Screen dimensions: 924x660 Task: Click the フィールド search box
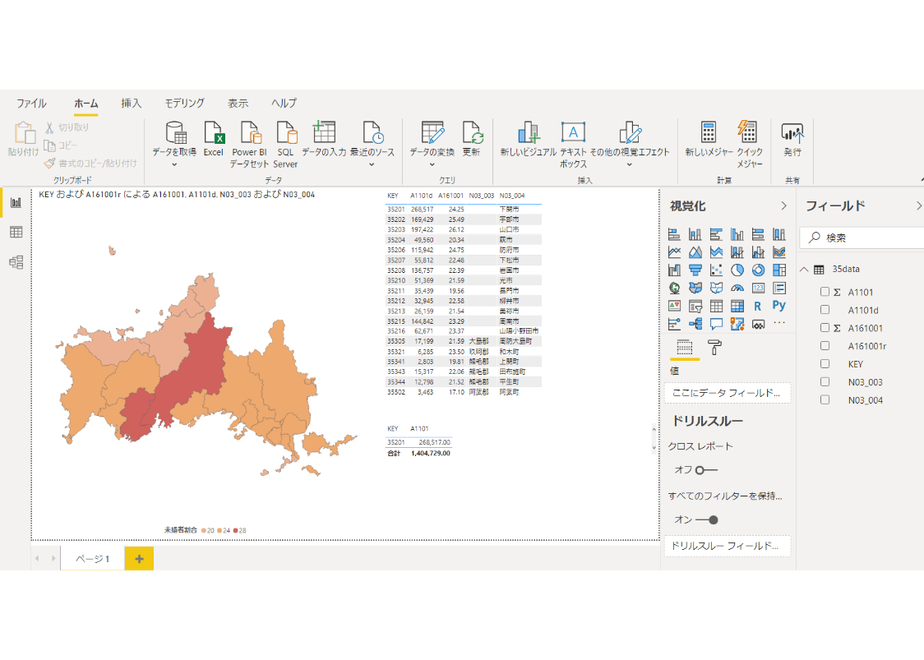click(x=862, y=237)
